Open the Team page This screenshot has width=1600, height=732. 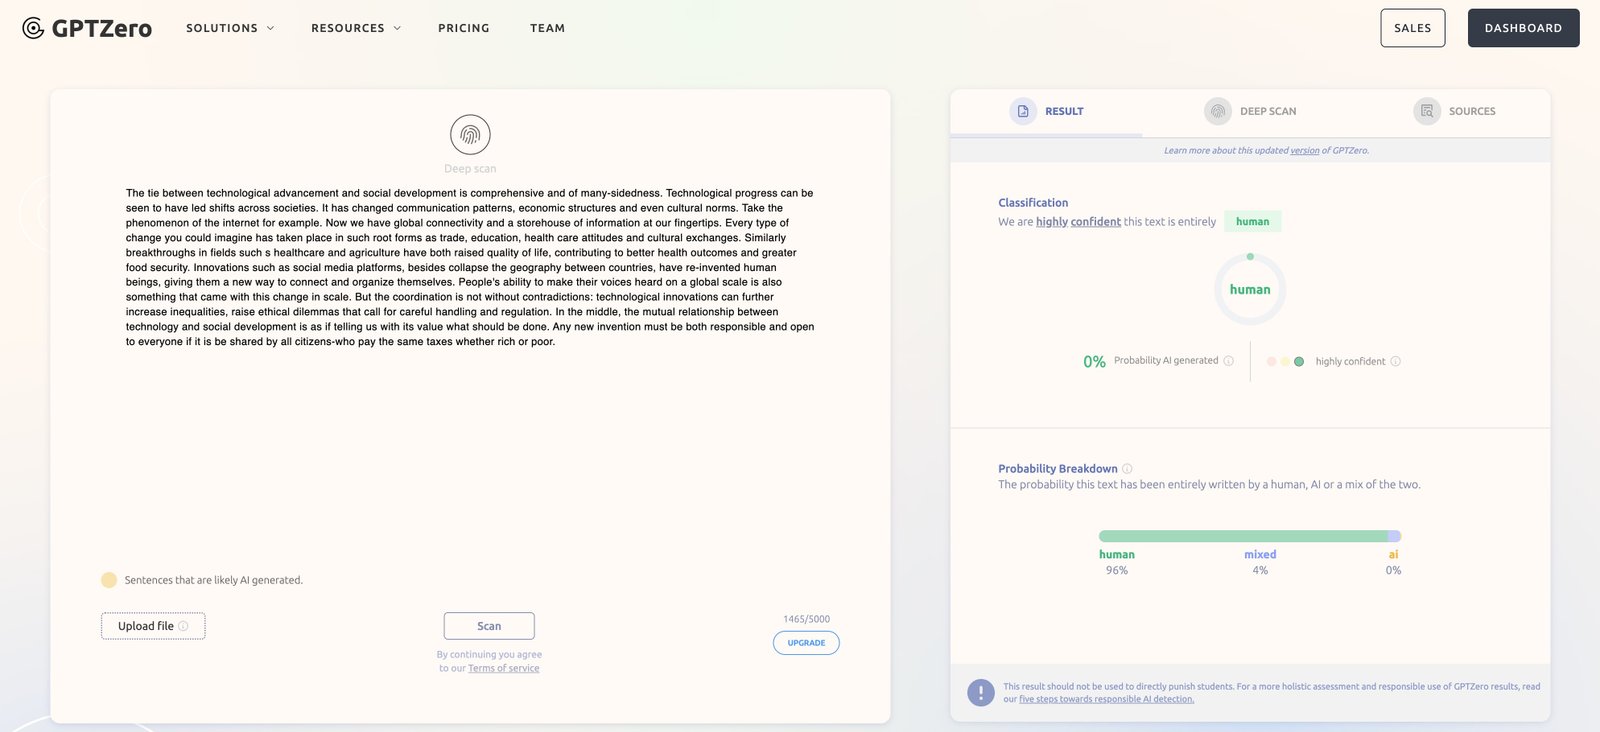click(547, 28)
